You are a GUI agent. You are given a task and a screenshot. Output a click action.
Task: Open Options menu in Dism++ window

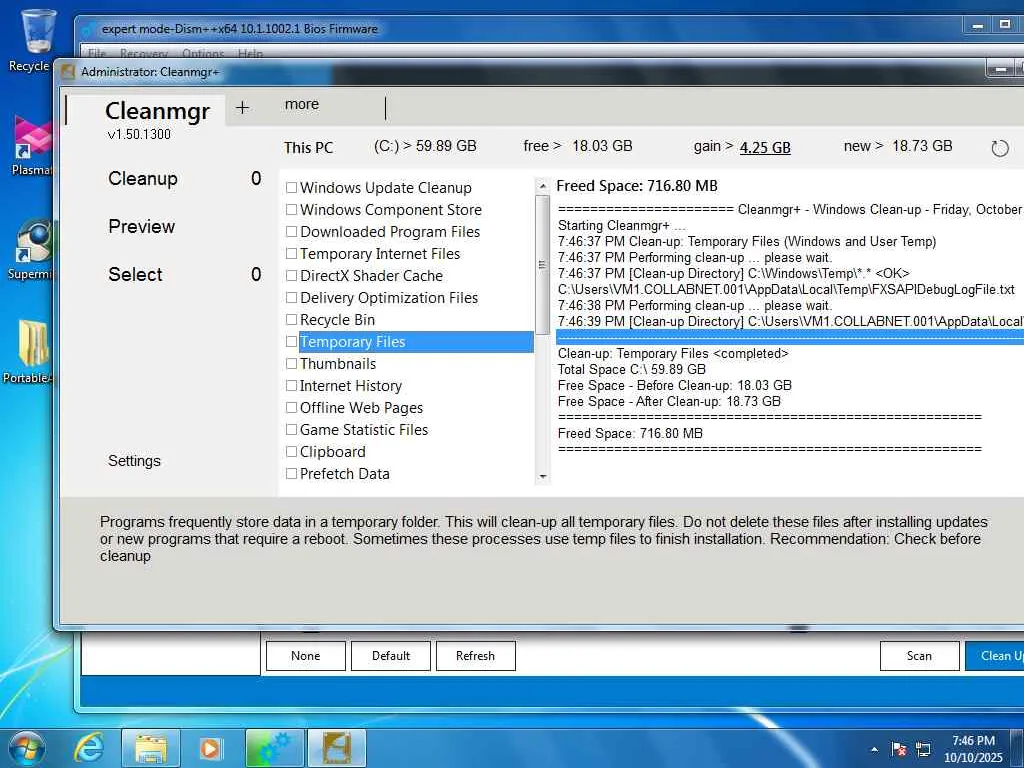click(x=203, y=54)
